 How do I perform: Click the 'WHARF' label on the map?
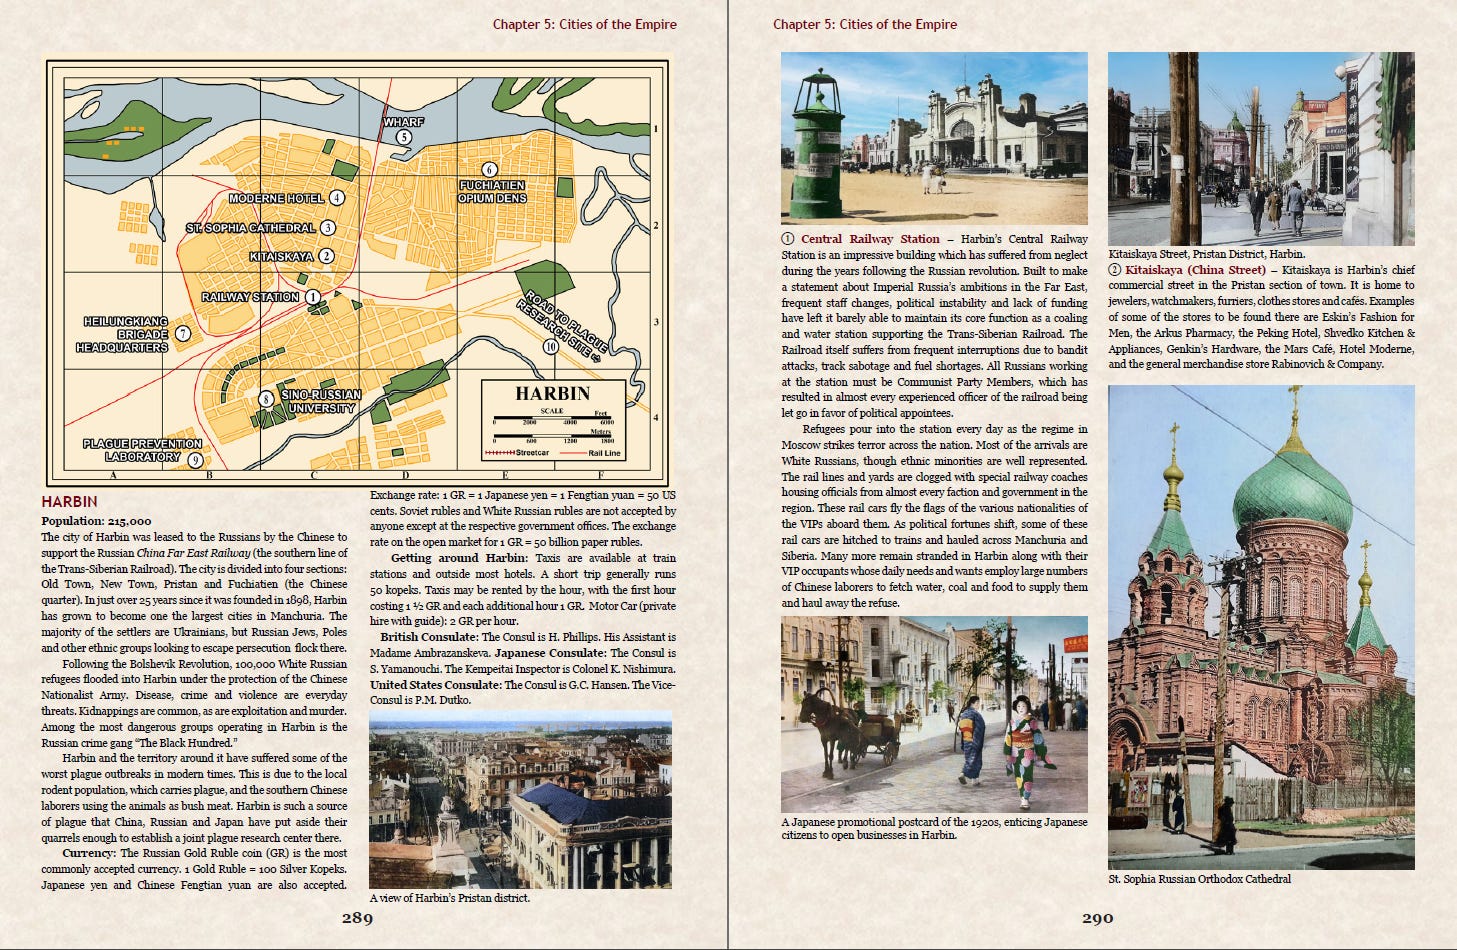click(x=404, y=122)
